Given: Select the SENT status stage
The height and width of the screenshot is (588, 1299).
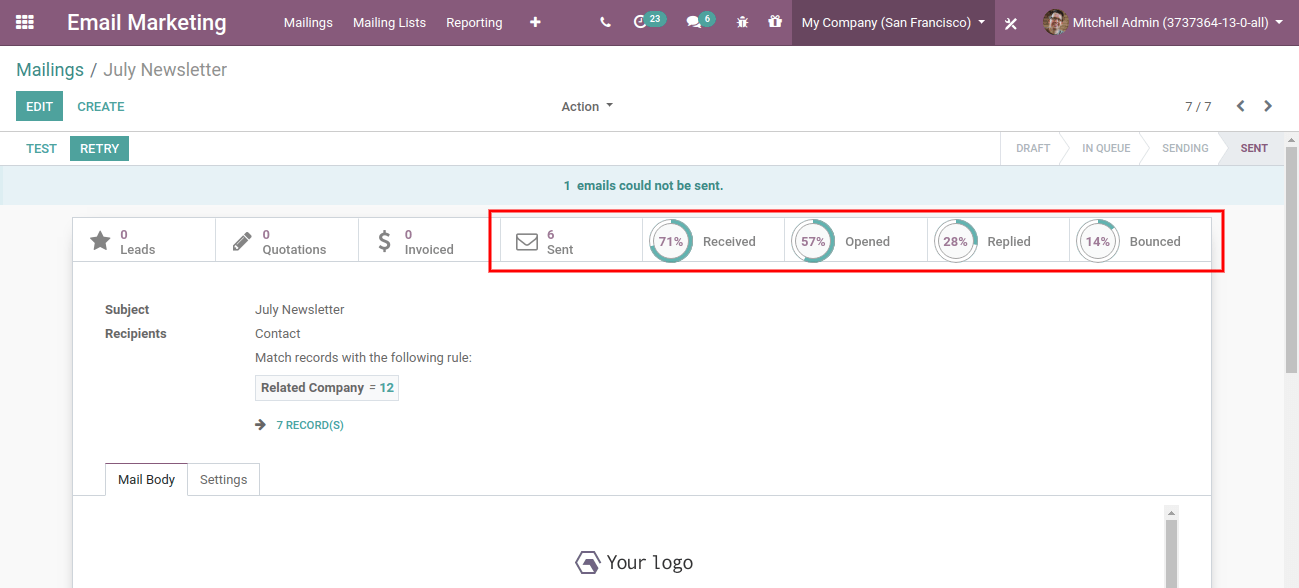Looking at the screenshot, I should pos(1254,148).
